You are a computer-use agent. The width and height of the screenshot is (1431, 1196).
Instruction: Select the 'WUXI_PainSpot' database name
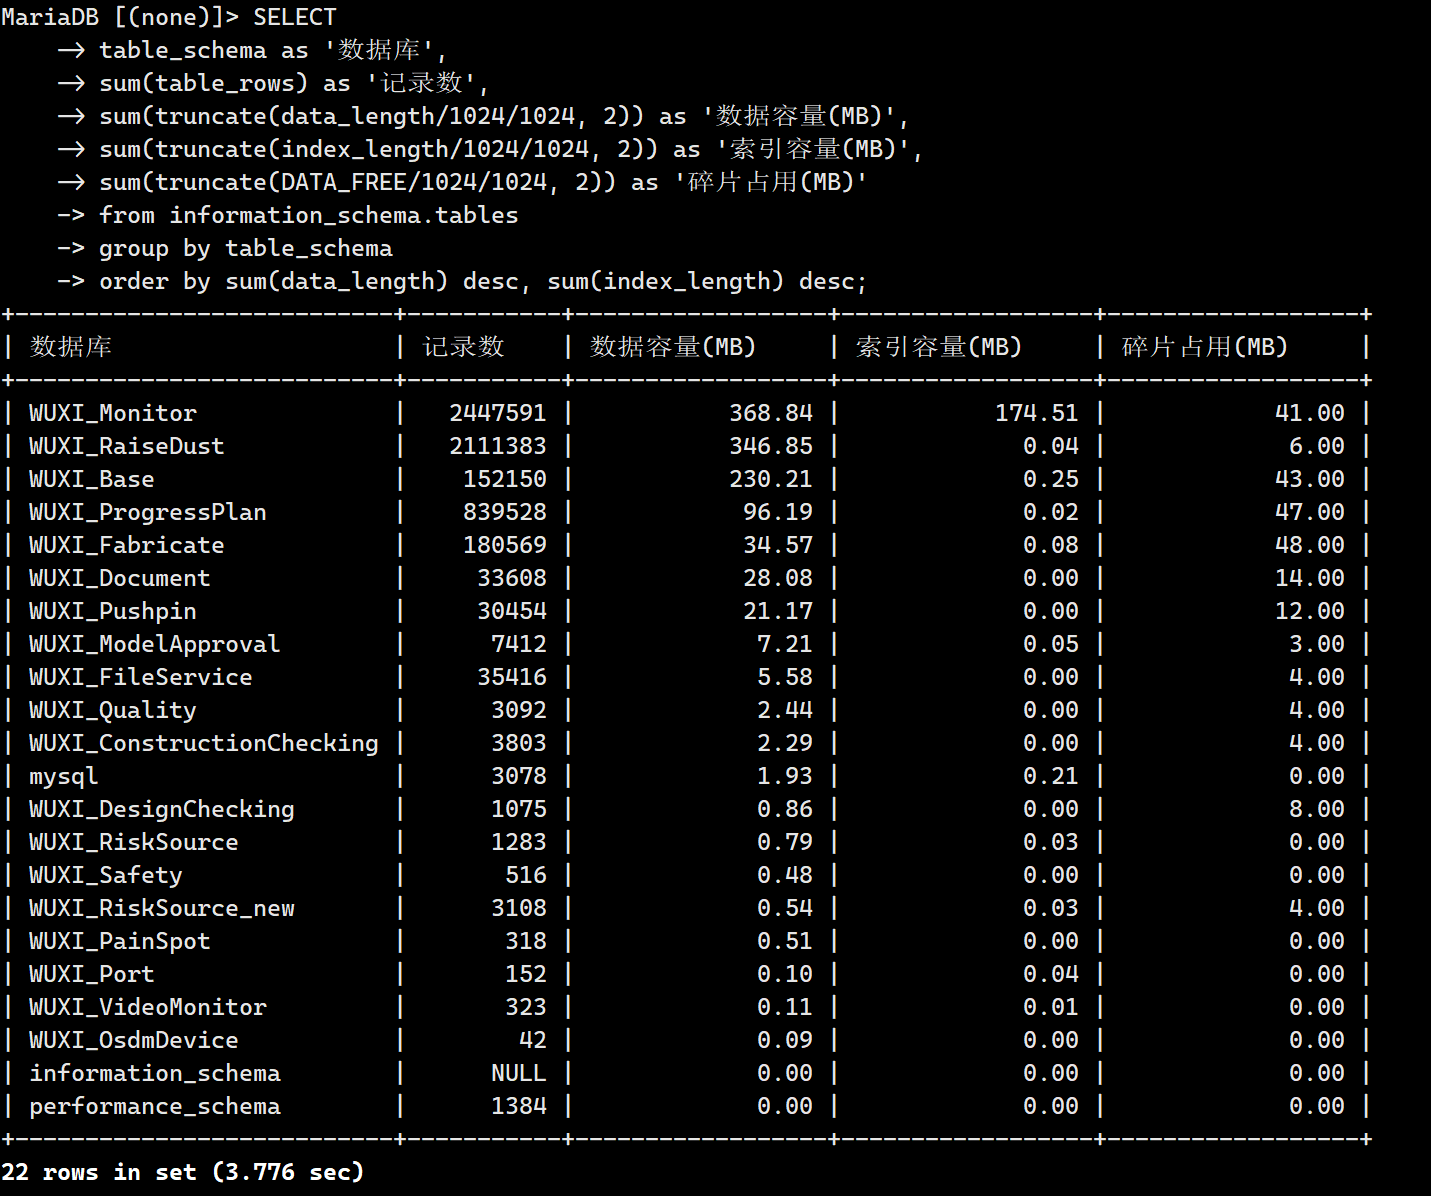(120, 941)
